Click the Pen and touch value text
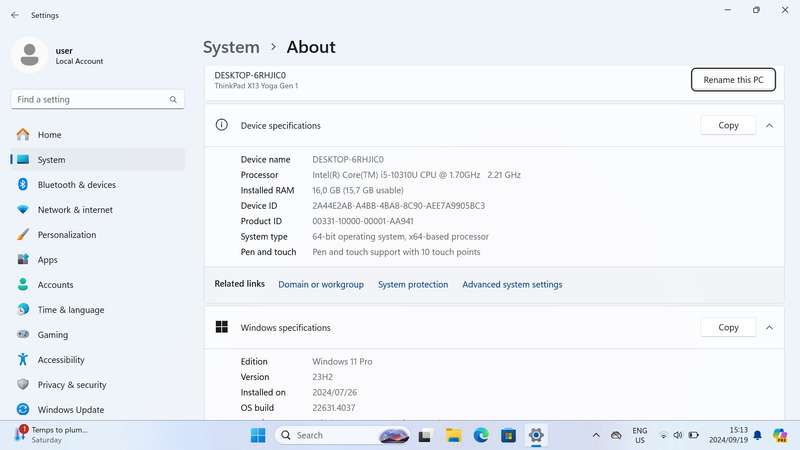Image resolution: width=800 pixels, height=450 pixels. [x=396, y=252]
